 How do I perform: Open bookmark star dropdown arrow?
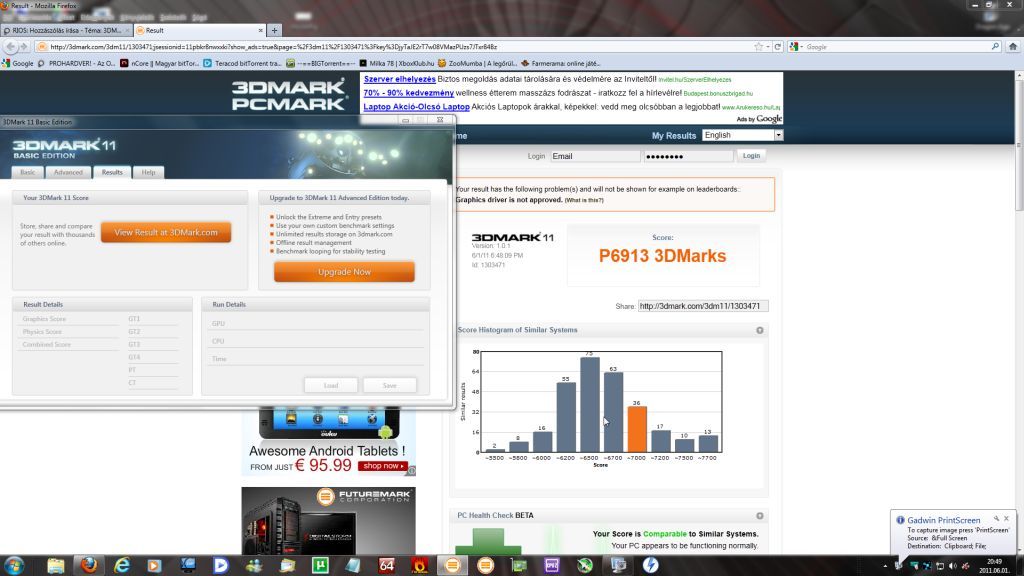768,47
